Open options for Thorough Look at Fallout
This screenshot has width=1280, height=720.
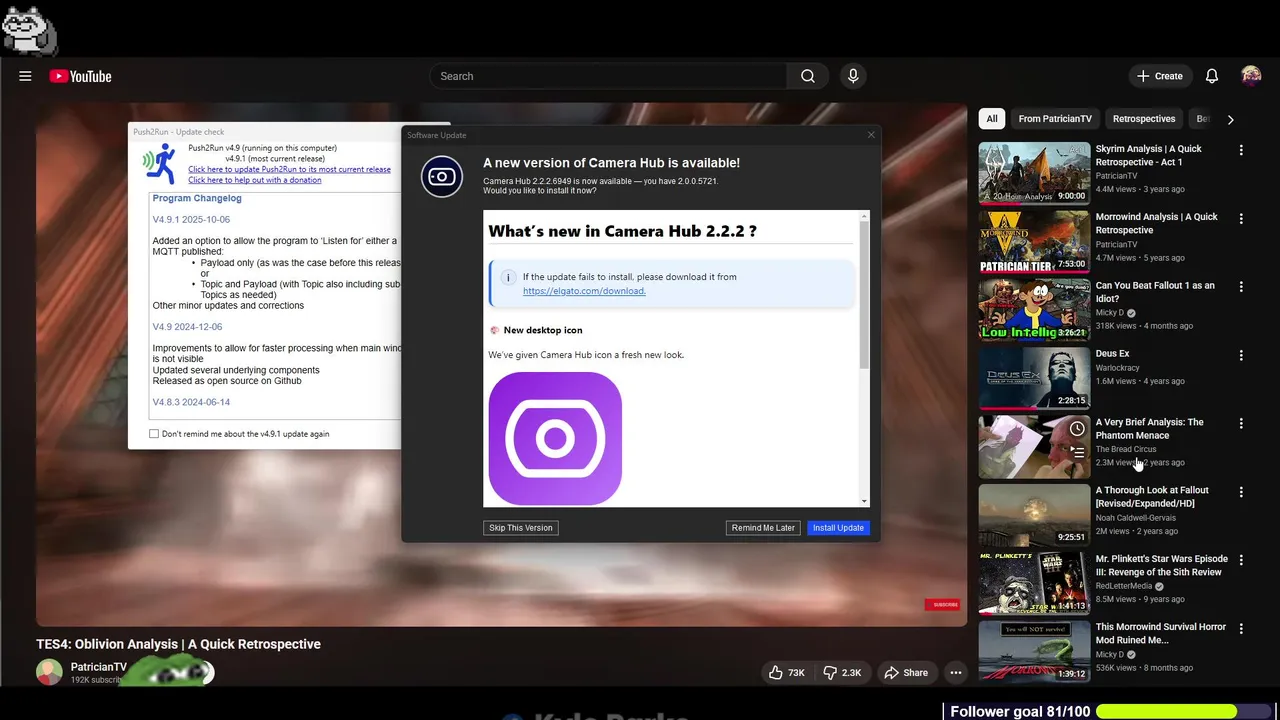[x=1241, y=492]
